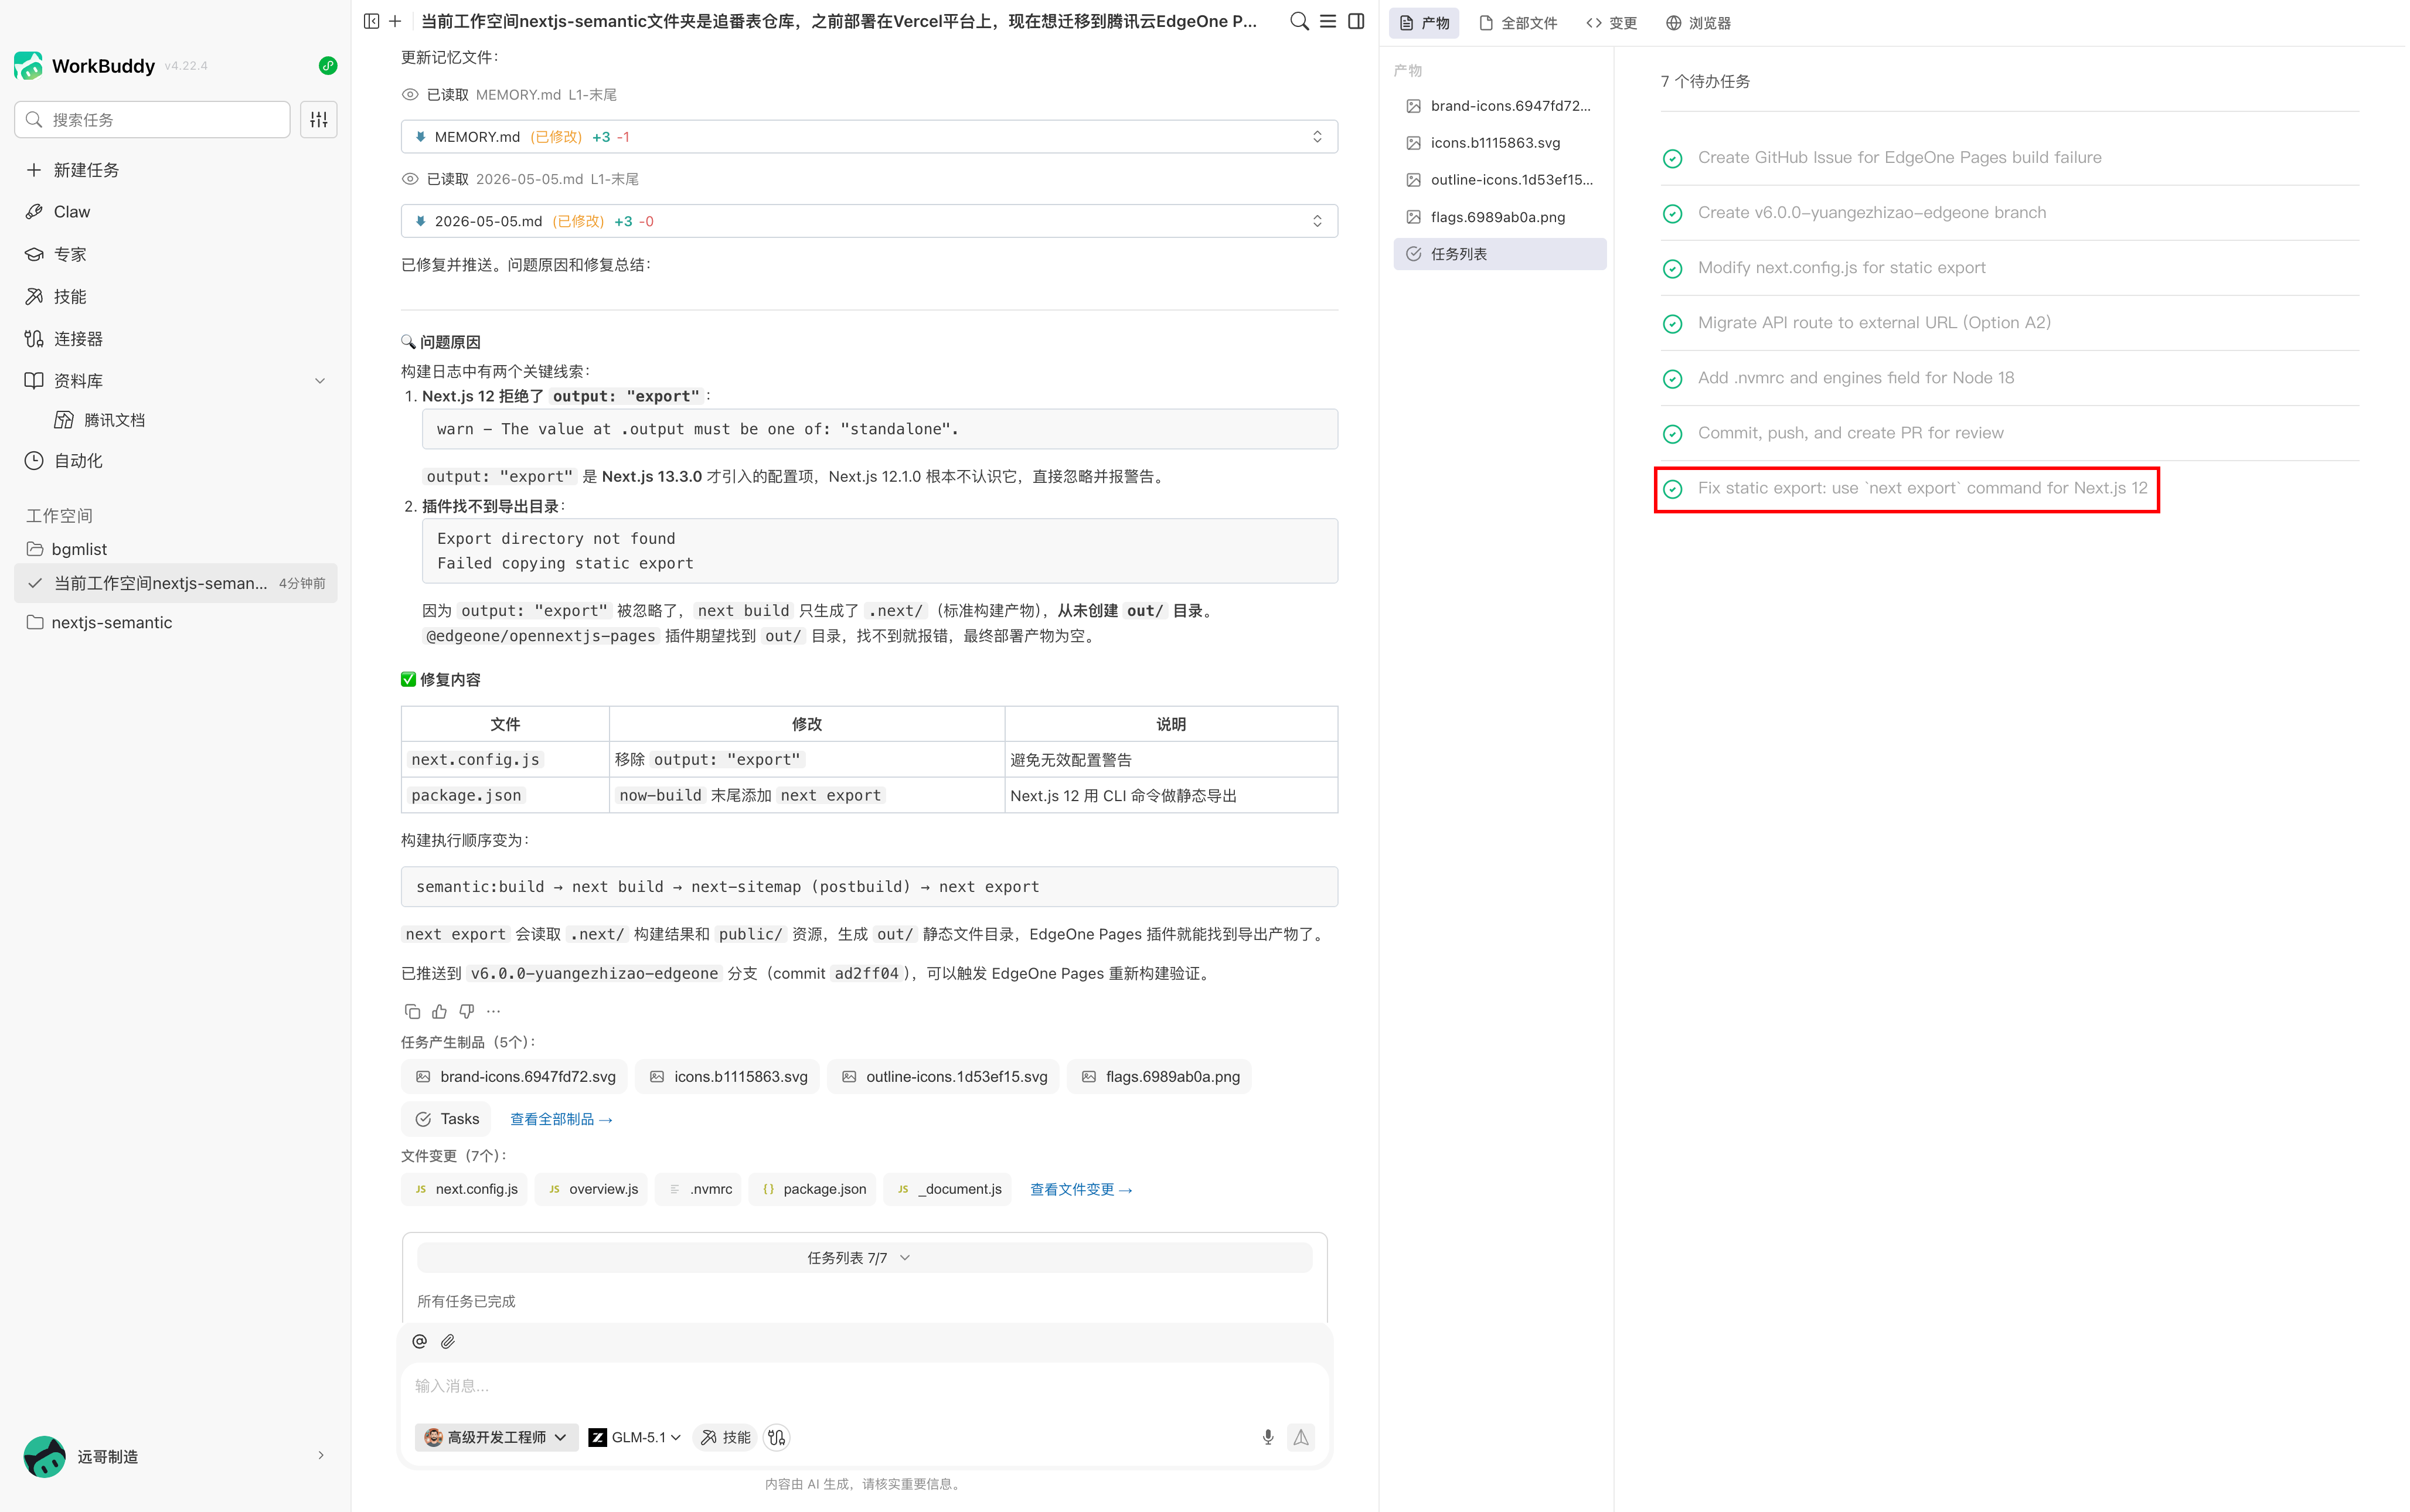The width and height of the screenshot is (2410, 1512).
Task: Click the attachment paperclip icon
Action: 448,1341
